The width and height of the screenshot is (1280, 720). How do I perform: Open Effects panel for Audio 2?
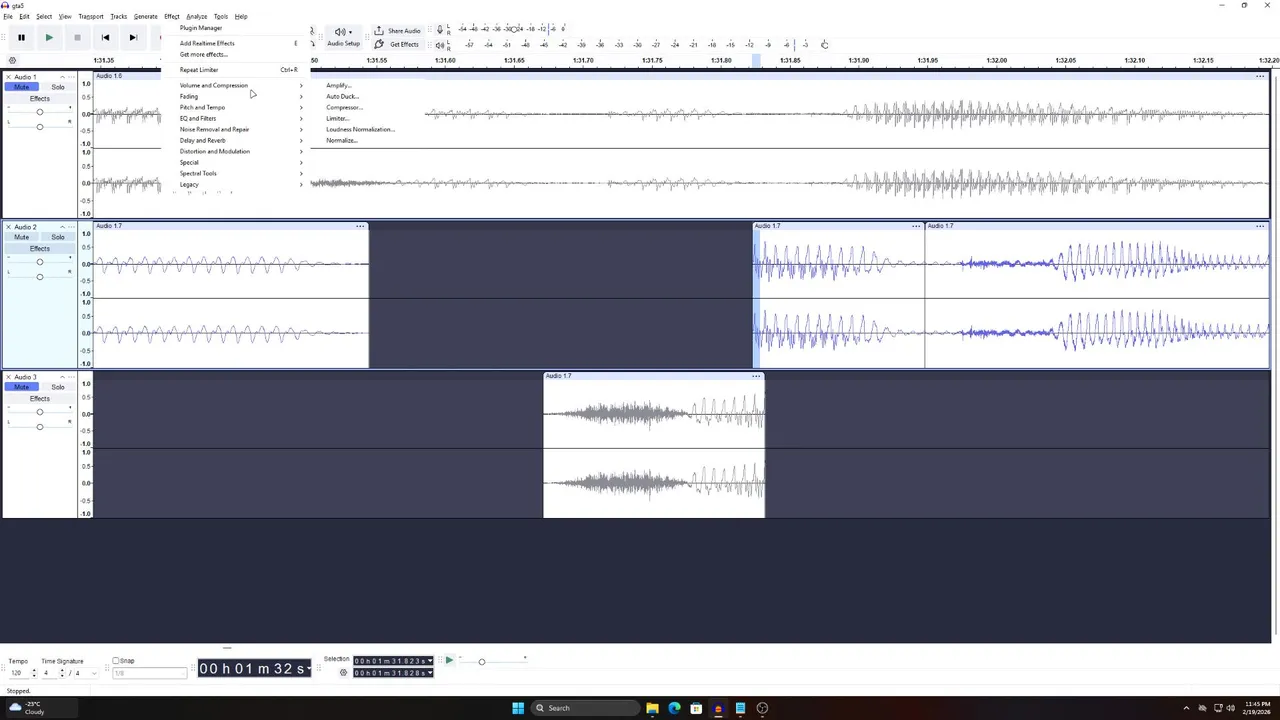40,248
